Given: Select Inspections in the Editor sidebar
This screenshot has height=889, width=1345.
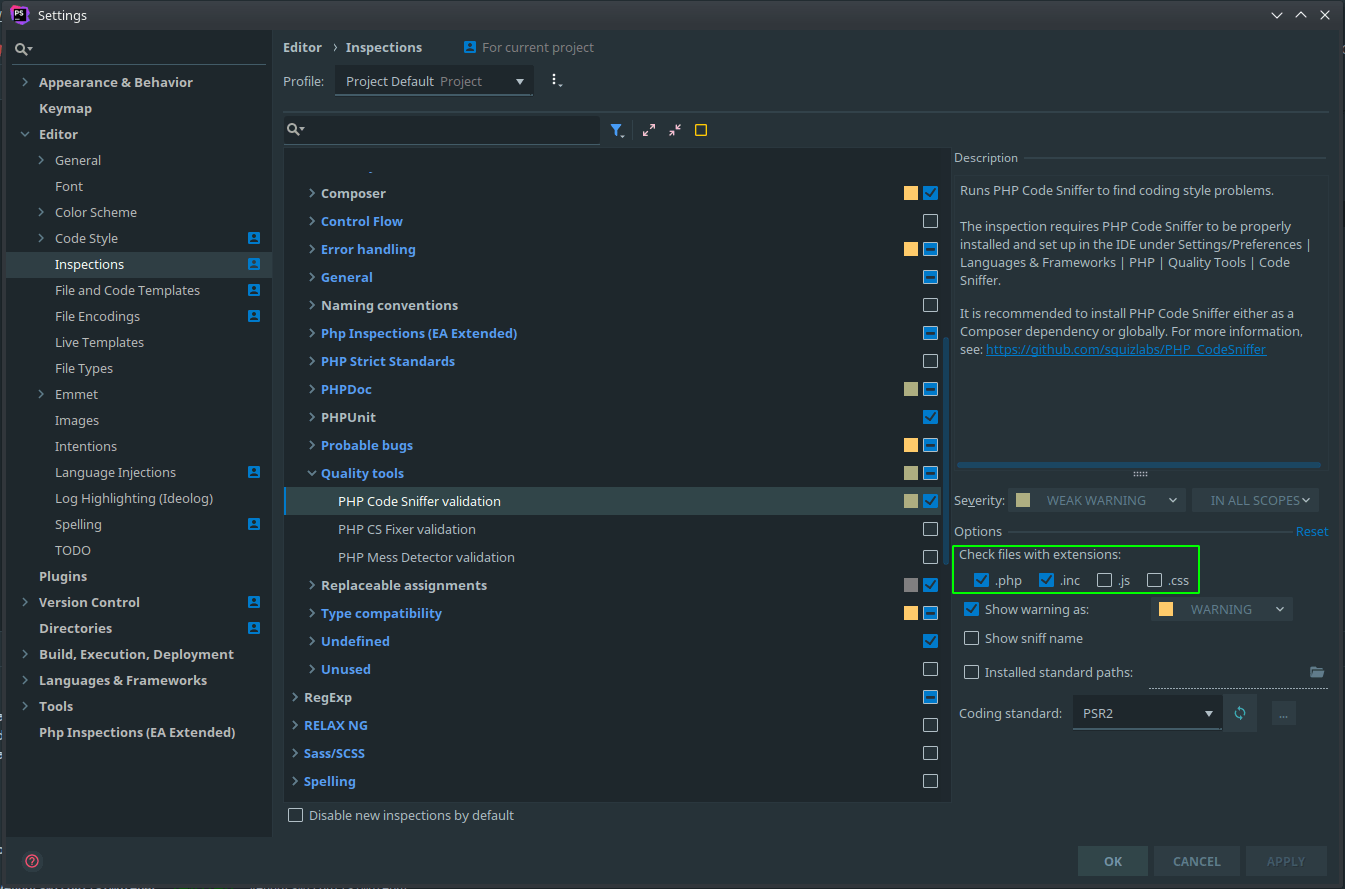Looking at the screenshot, I should click(x=88, y=264).
